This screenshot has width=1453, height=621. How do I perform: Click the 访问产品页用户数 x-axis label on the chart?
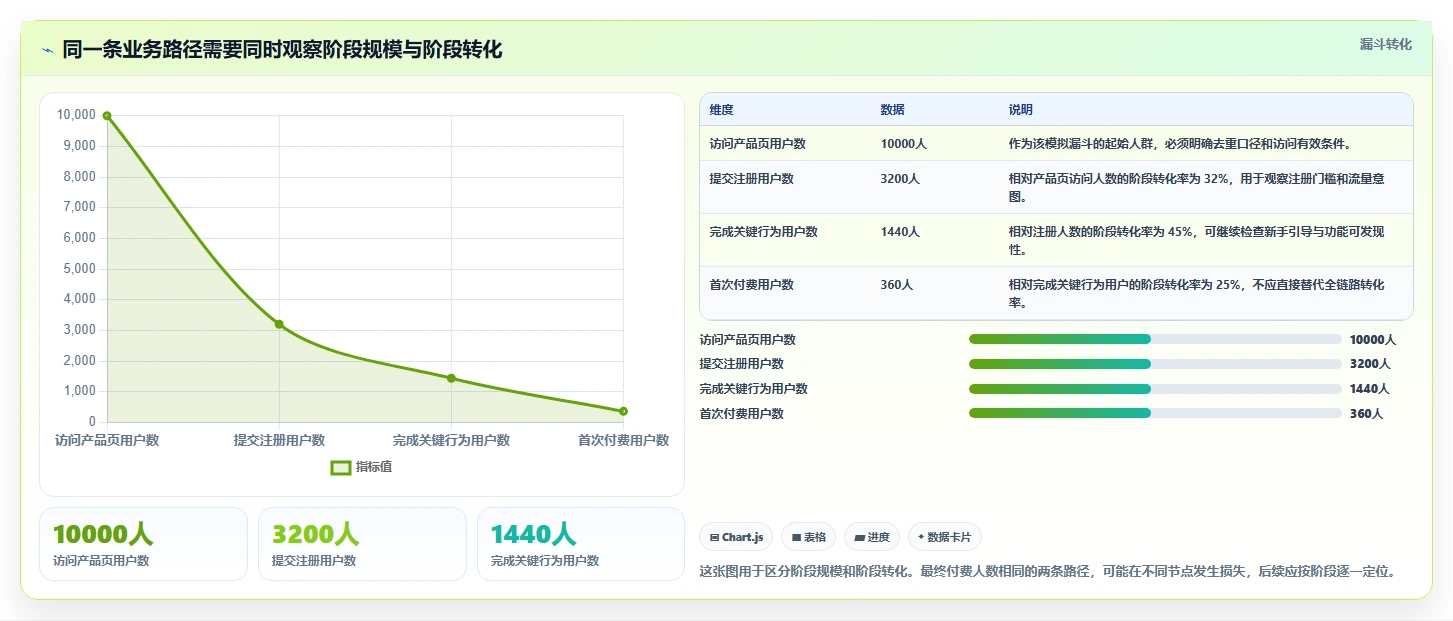pos(106,440)
